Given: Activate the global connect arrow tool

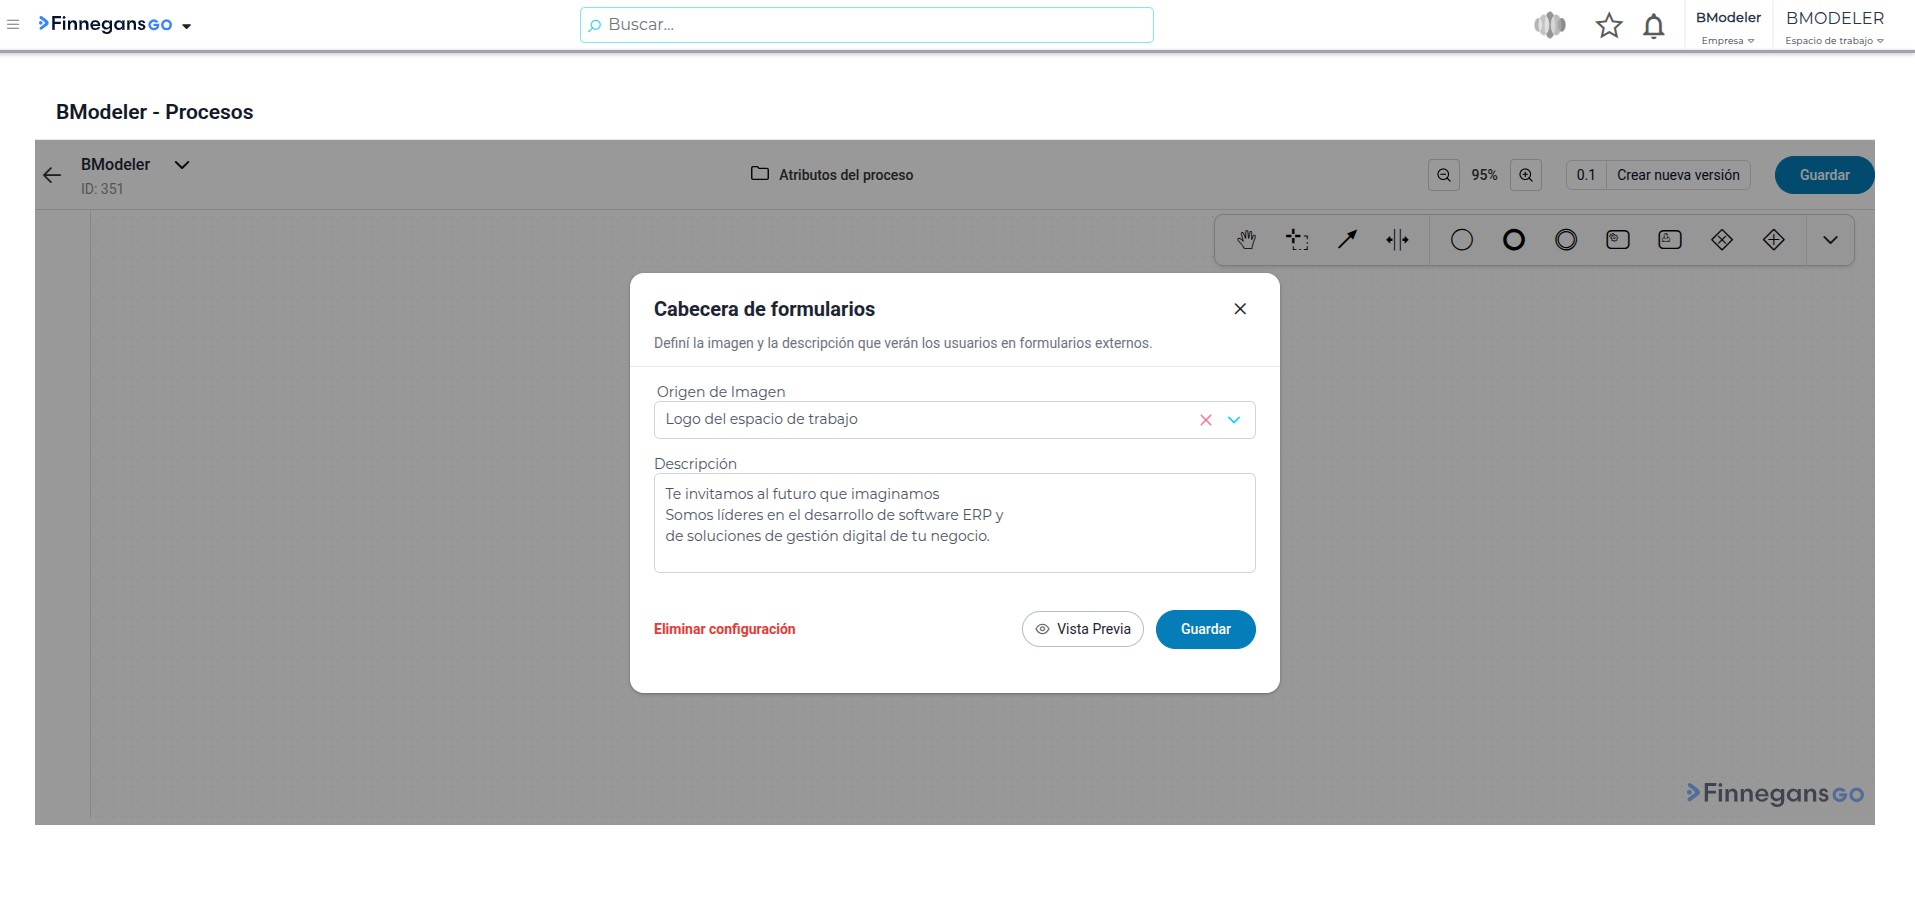Looking at the screenshot, I should pos(1348,240).
